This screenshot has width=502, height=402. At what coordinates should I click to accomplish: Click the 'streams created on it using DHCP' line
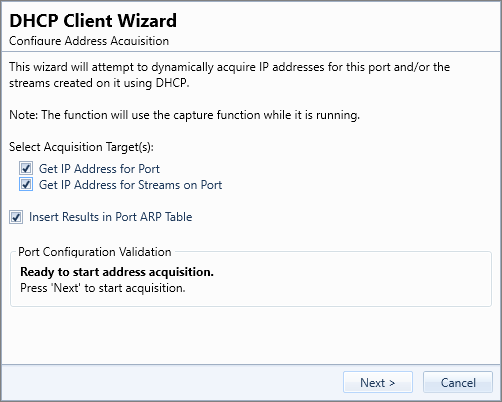[99, 83]
